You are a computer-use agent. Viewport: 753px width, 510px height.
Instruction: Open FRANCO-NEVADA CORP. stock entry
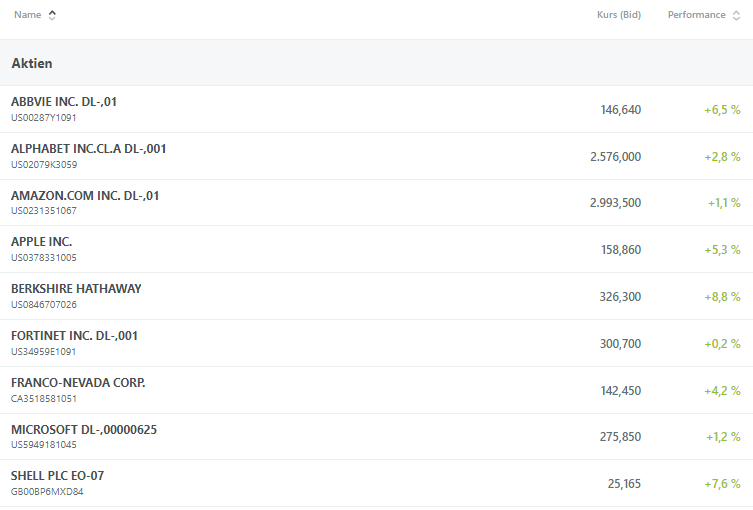(x=78, y=383)
